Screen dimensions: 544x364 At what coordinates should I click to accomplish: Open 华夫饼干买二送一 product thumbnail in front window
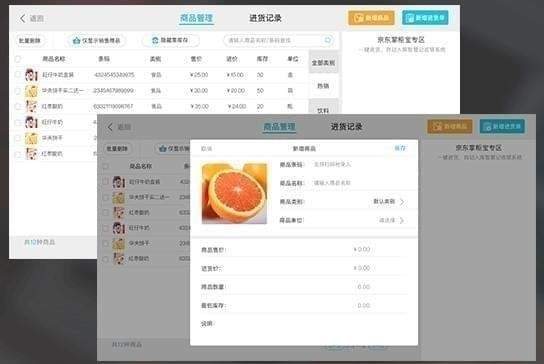[119, 197]
